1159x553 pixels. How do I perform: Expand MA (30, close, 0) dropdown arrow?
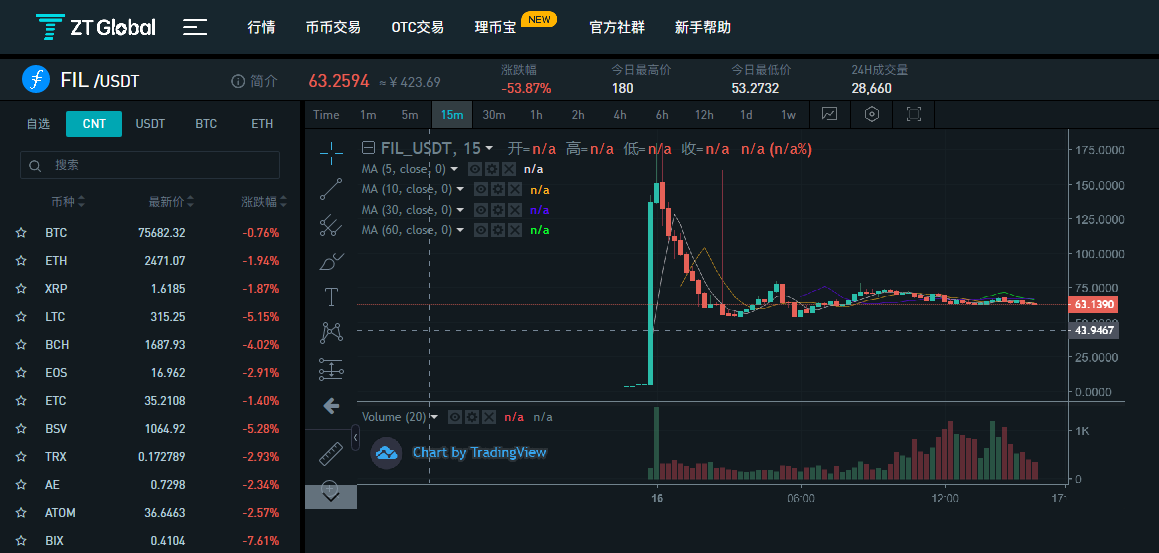[460, 210]
